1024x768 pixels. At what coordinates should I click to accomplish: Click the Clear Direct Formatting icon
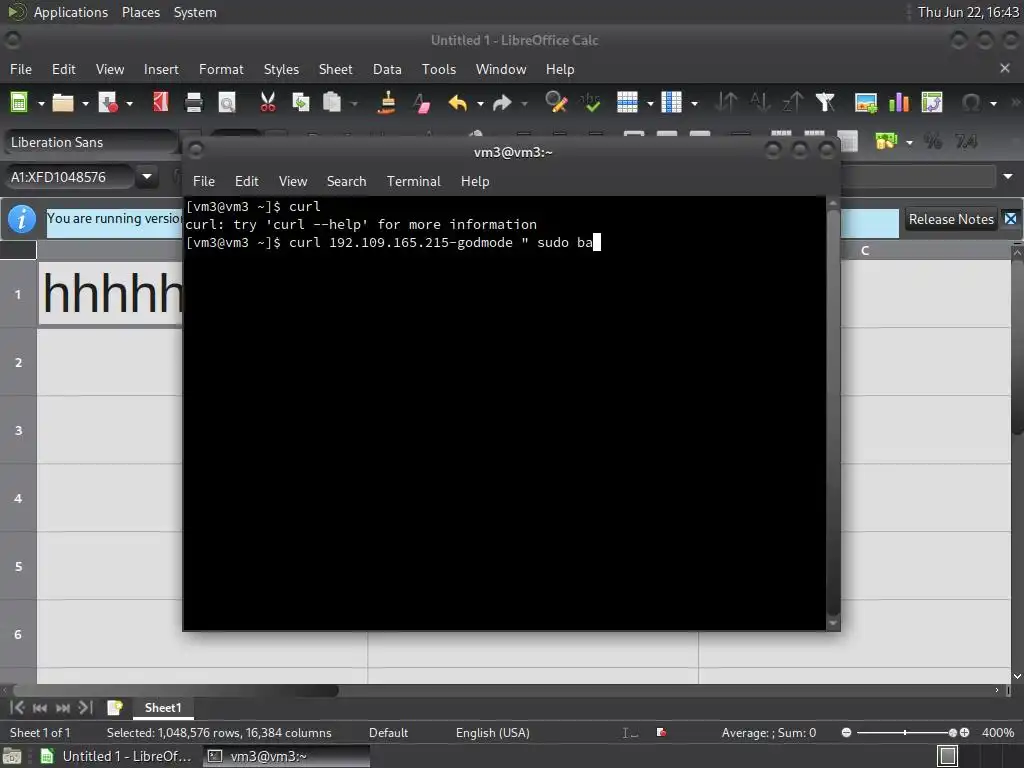coord(421,103)
